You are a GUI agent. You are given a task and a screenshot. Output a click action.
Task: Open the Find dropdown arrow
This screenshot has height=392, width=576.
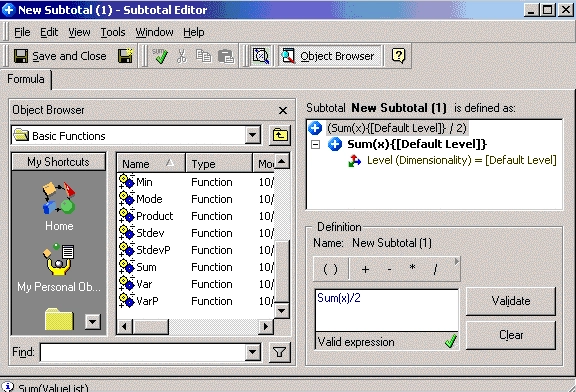coord(253,352)
